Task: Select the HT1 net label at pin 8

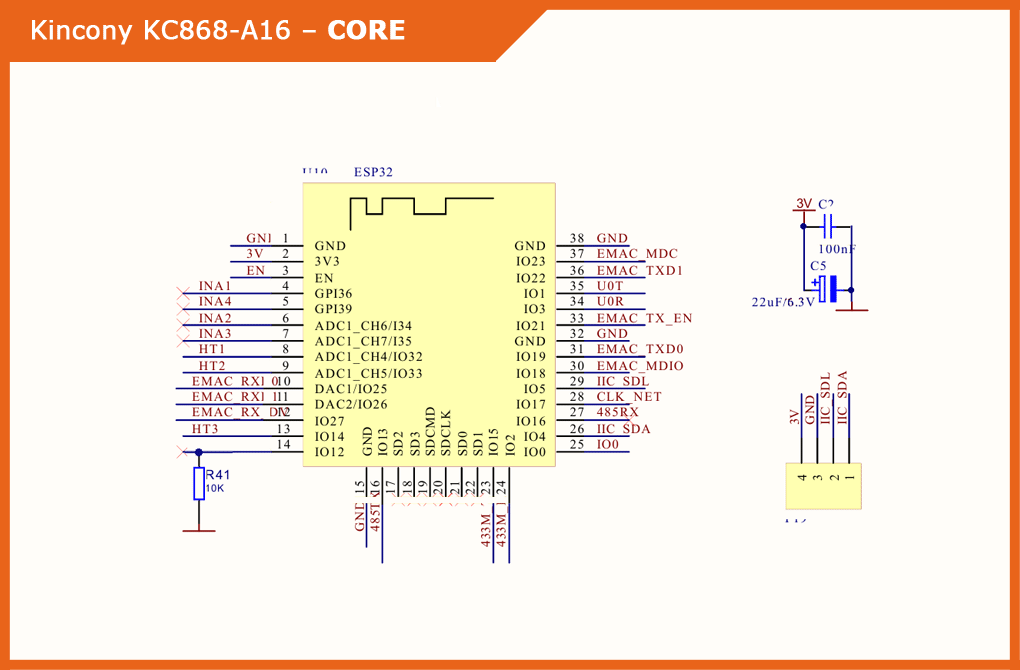Action: (212, 349)
